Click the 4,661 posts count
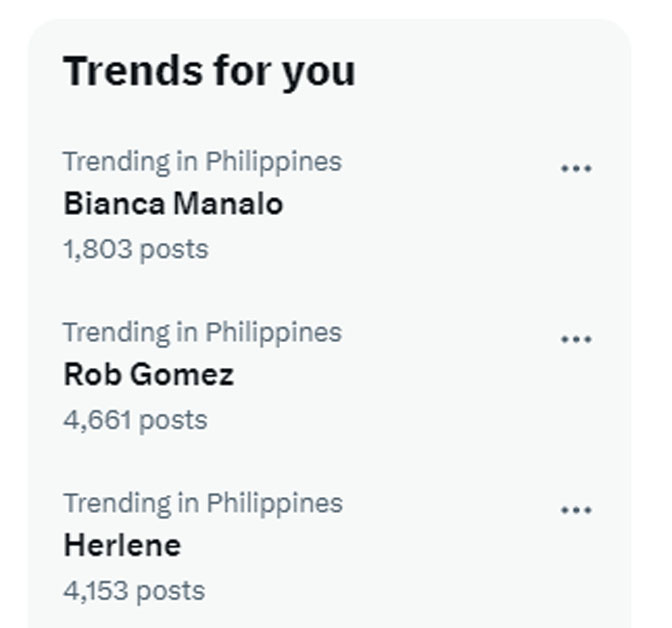The image size is (672, 628). click(x=135, y=419)
